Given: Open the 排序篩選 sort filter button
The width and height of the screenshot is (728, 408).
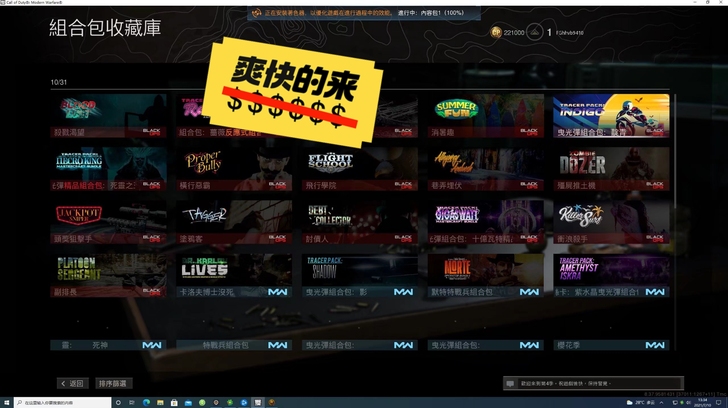Looking at the screenshot, I should pos(113,383).
